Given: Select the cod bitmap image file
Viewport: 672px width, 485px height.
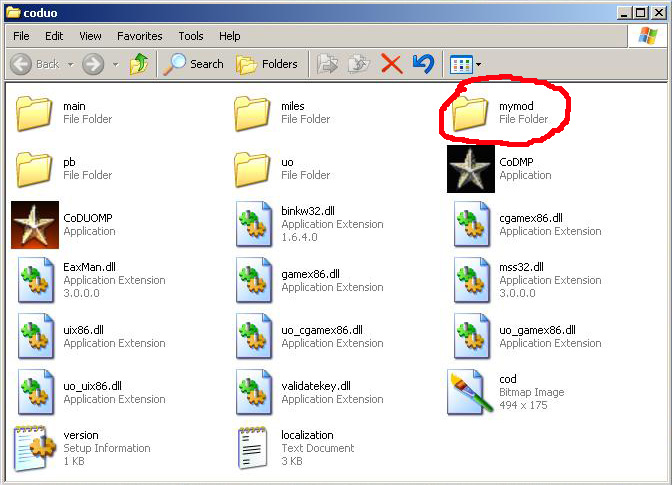Looking at the screenshot, I should tap(470, 392).
